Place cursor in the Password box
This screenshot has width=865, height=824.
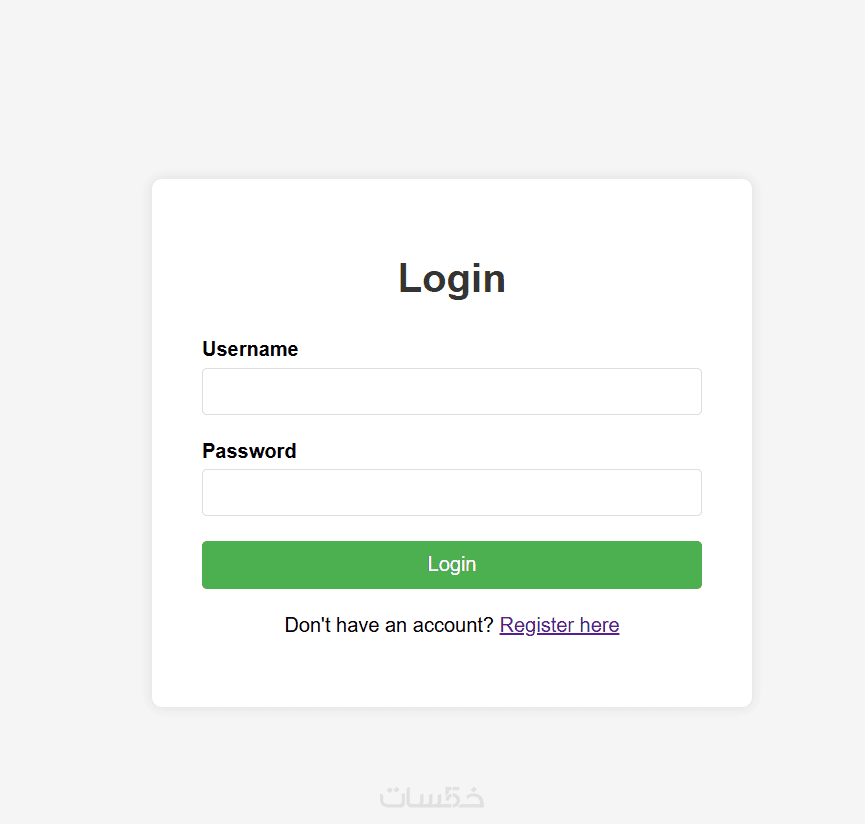point(451,492)
